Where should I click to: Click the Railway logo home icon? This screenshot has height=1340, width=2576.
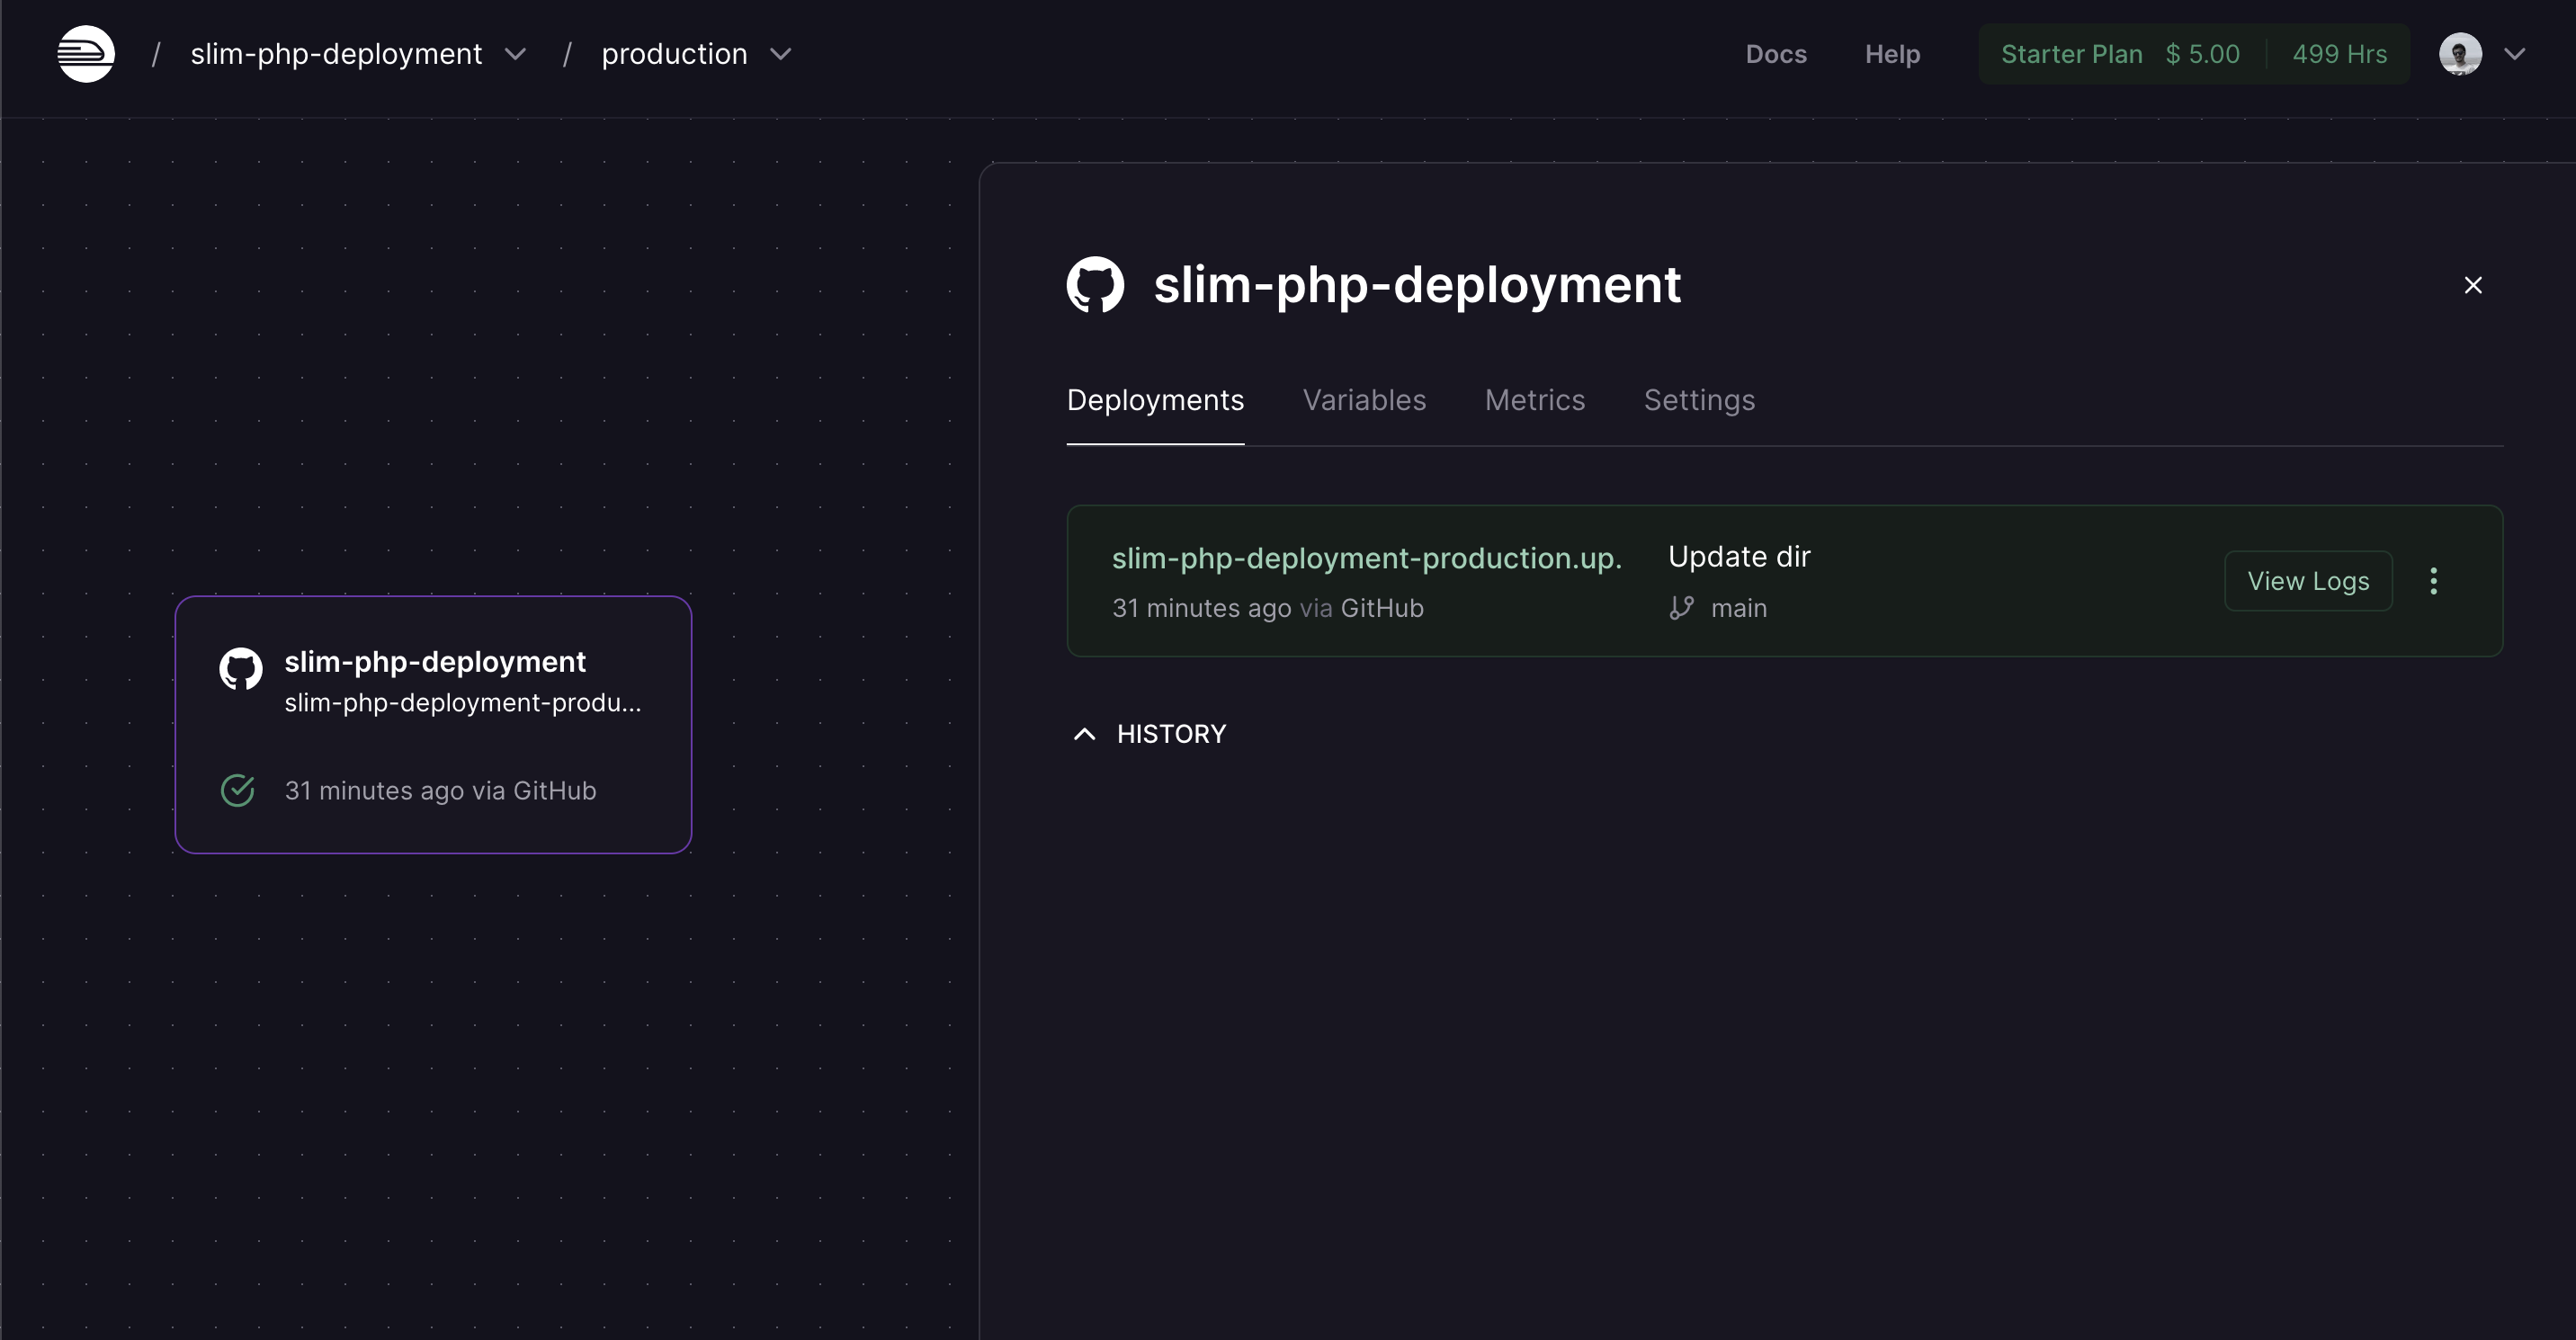(x=86, y=54)
